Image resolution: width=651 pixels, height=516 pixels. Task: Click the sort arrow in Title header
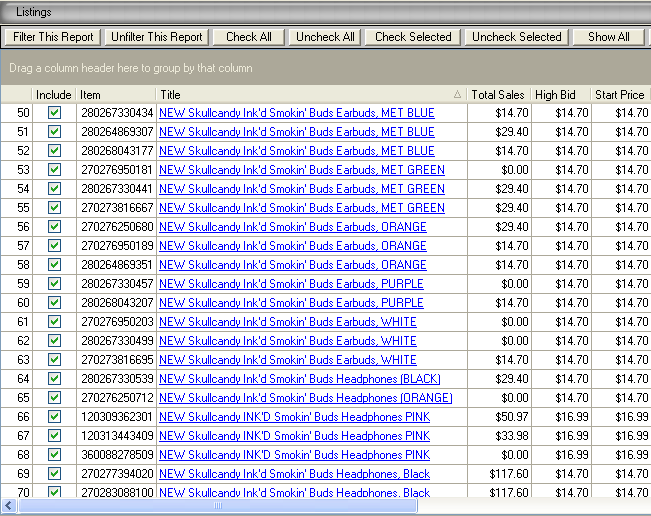pos(457,95)
